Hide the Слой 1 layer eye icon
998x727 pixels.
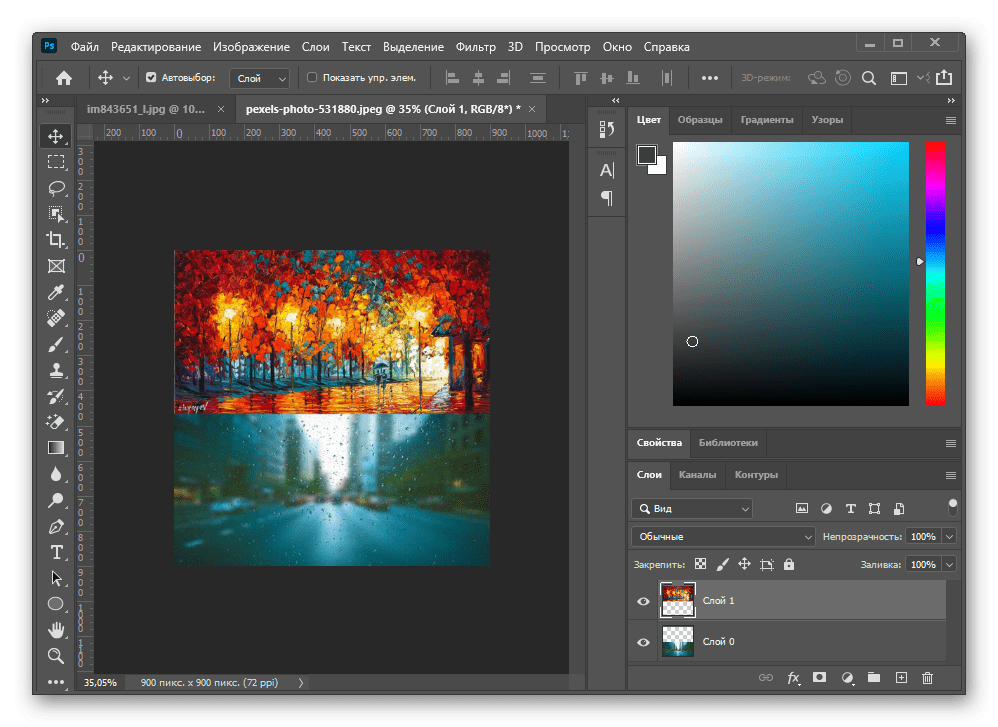tap(643, 601)
